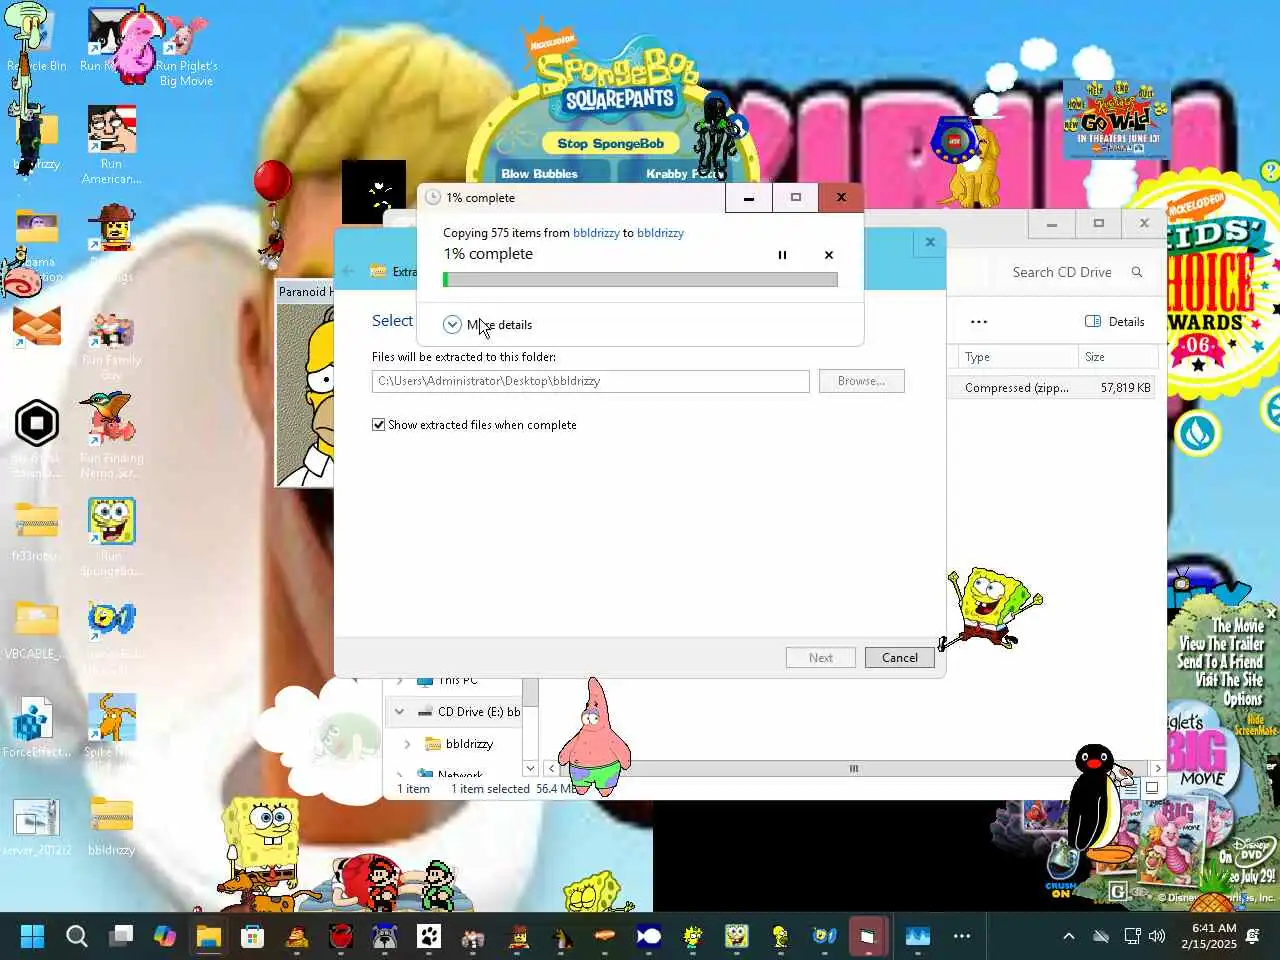Click the navigation pane scroll-down arrow
The width and height of the screenshot is (1280, 960).
(x=530, y=768)
